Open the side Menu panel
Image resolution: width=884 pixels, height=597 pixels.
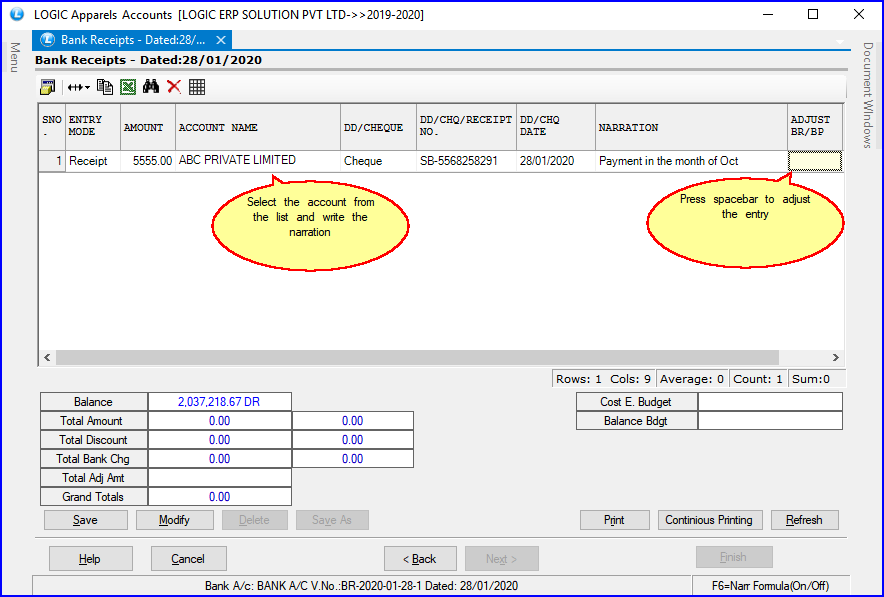[x=15, y=57]
